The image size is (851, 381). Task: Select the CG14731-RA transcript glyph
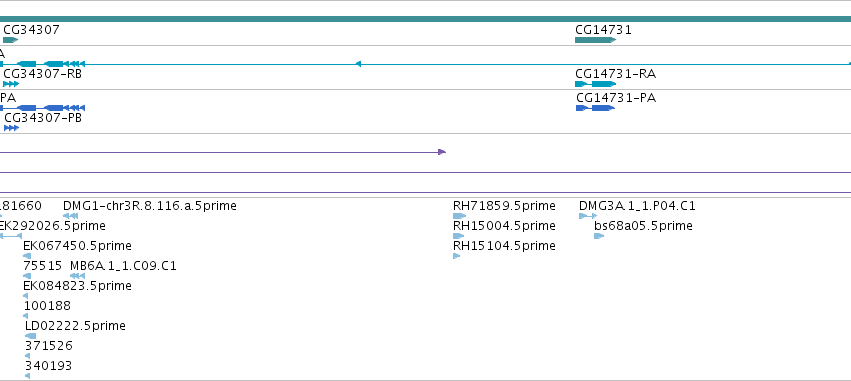(595, 84)
